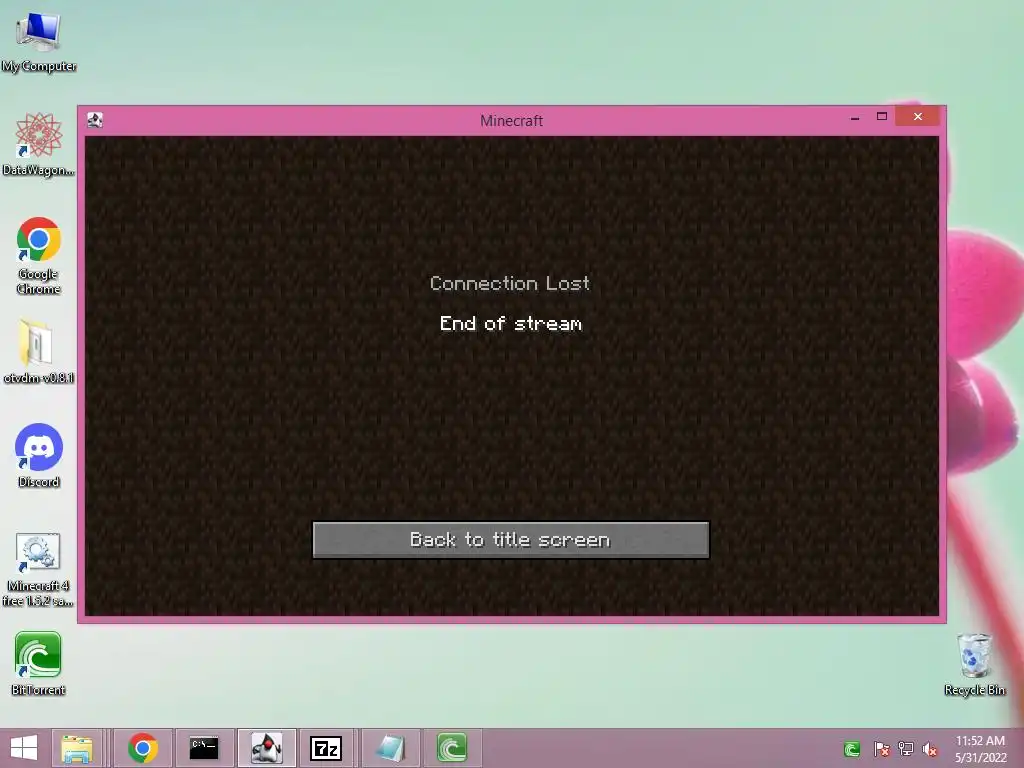Click the muted volume tray icon
This screenshot has width=1024, height=768.
click(930, 749)
